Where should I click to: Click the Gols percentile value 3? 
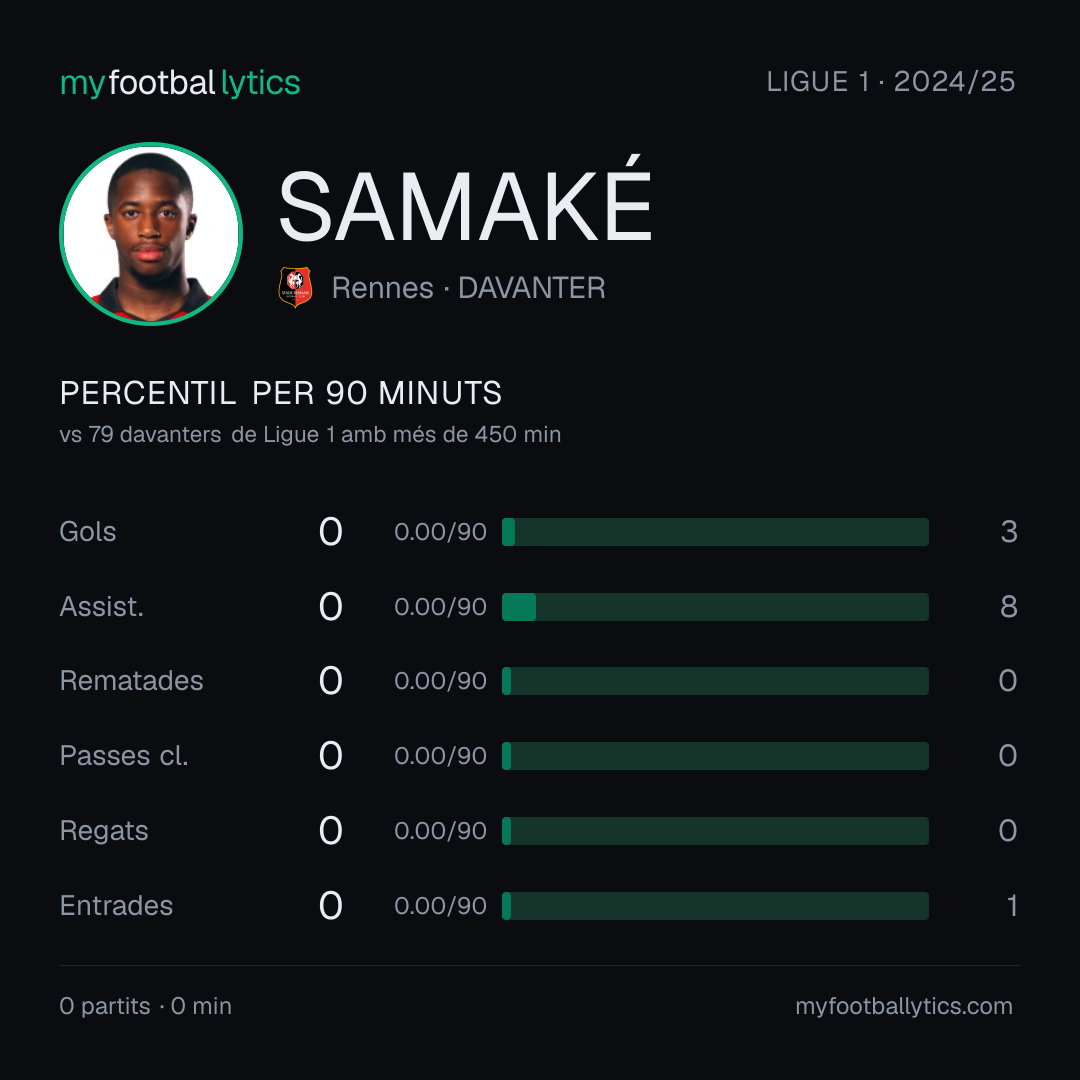click(1009, 532)
